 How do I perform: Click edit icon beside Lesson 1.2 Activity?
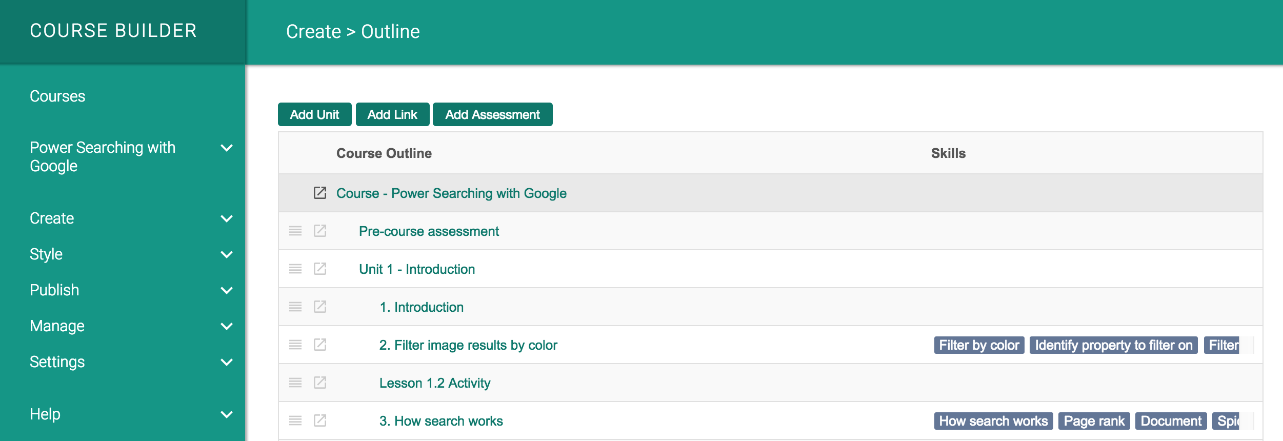click(x=320, y=383)
